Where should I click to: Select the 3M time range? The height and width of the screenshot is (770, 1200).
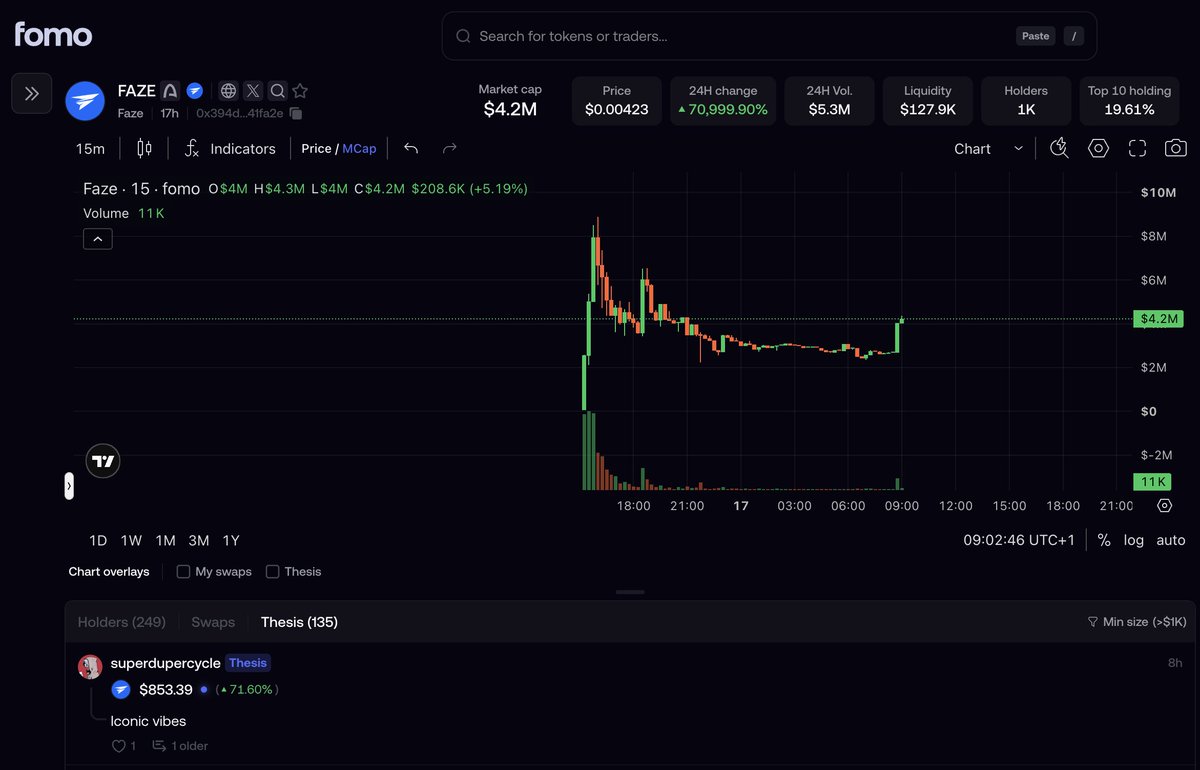point(199,541)
